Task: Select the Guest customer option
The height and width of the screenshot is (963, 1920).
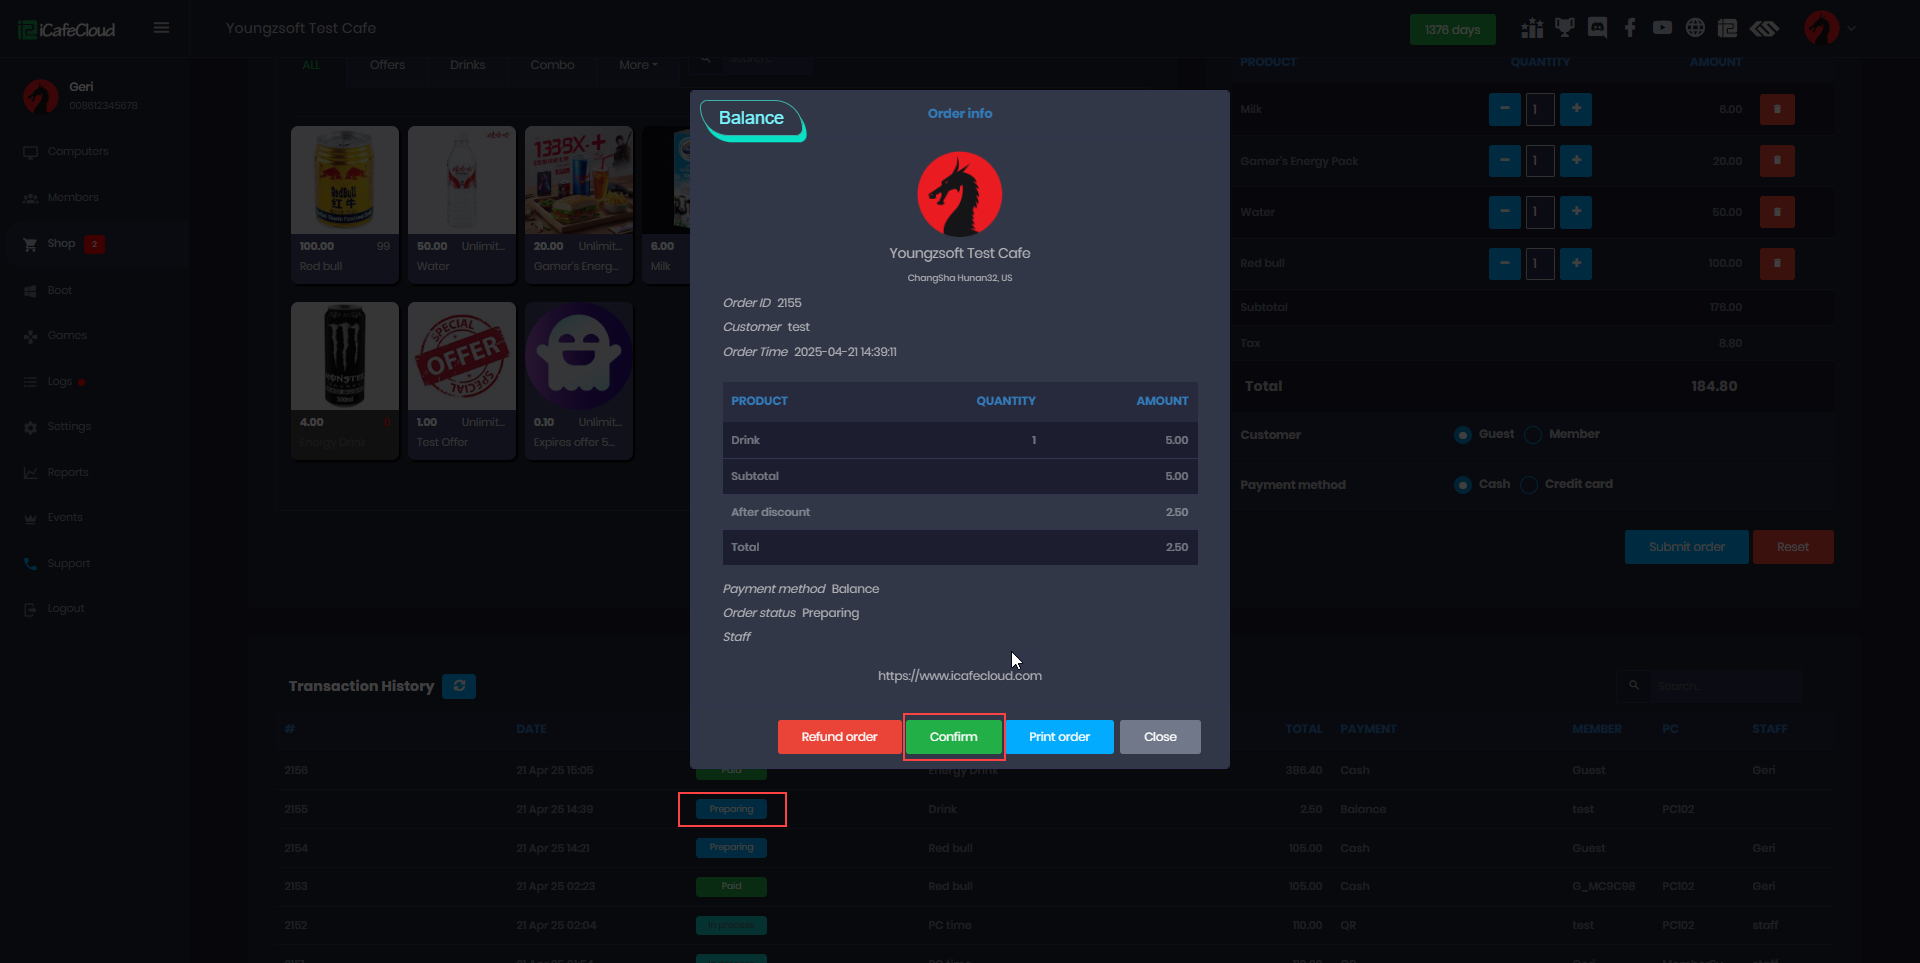Action: tap(1463, 435)
